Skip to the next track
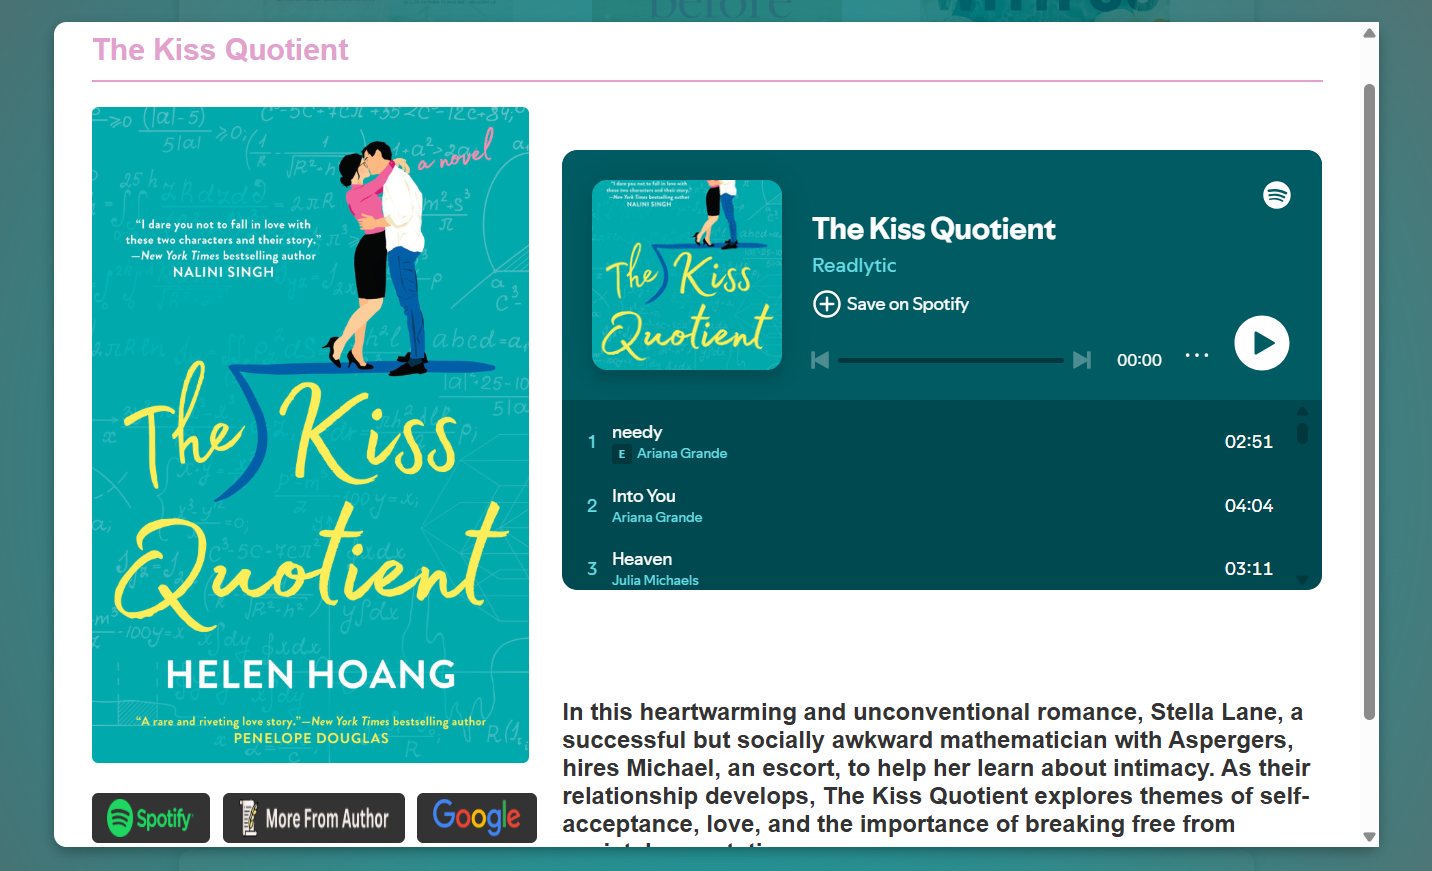1432x871 pixels. [x=1081, y=360]
